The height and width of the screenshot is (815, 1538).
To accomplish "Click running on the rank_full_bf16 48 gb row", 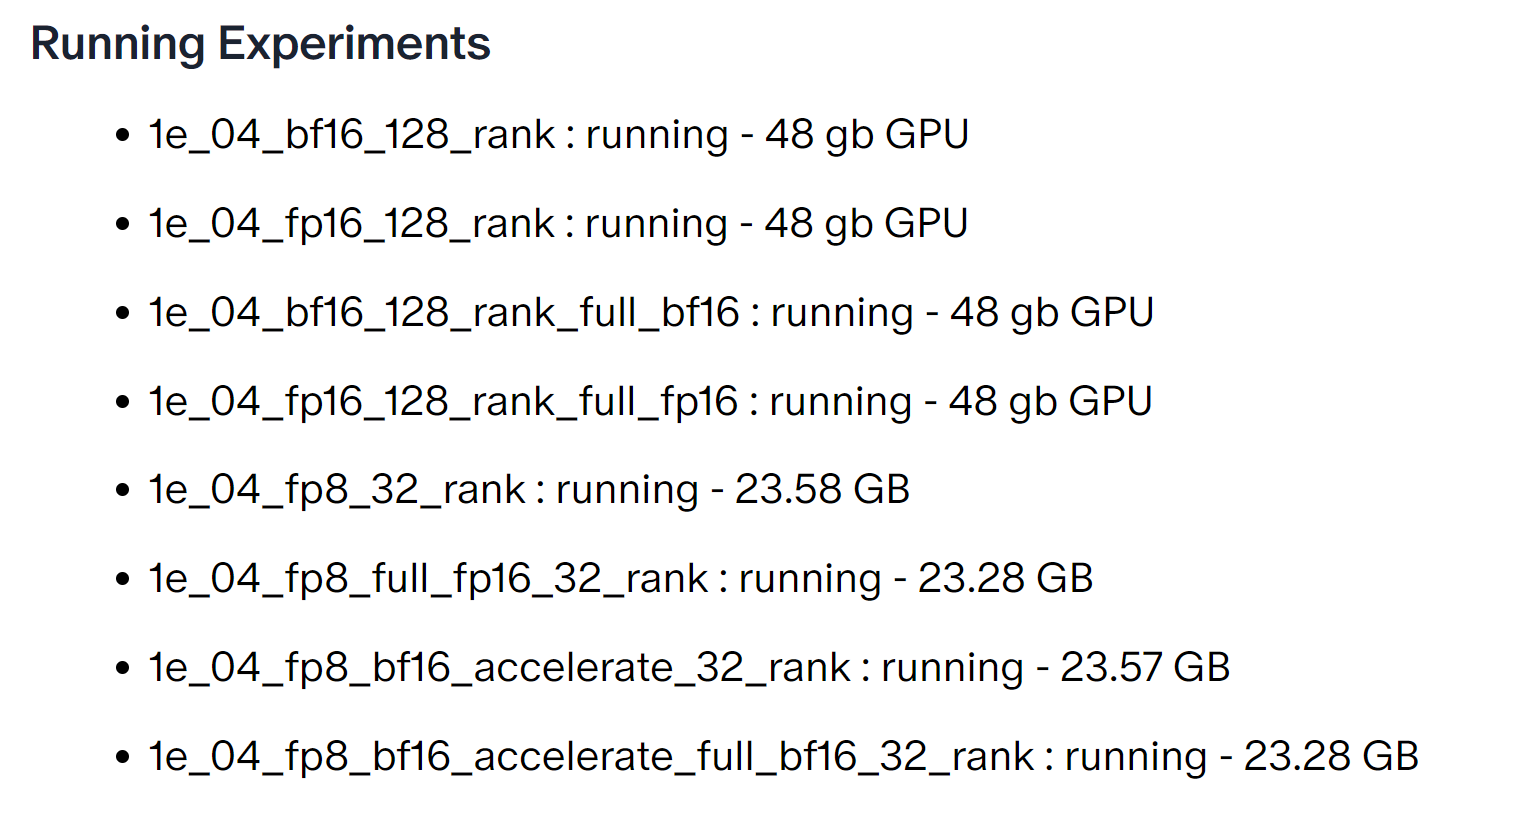I will pyautogui.click(x=842, y=313).
